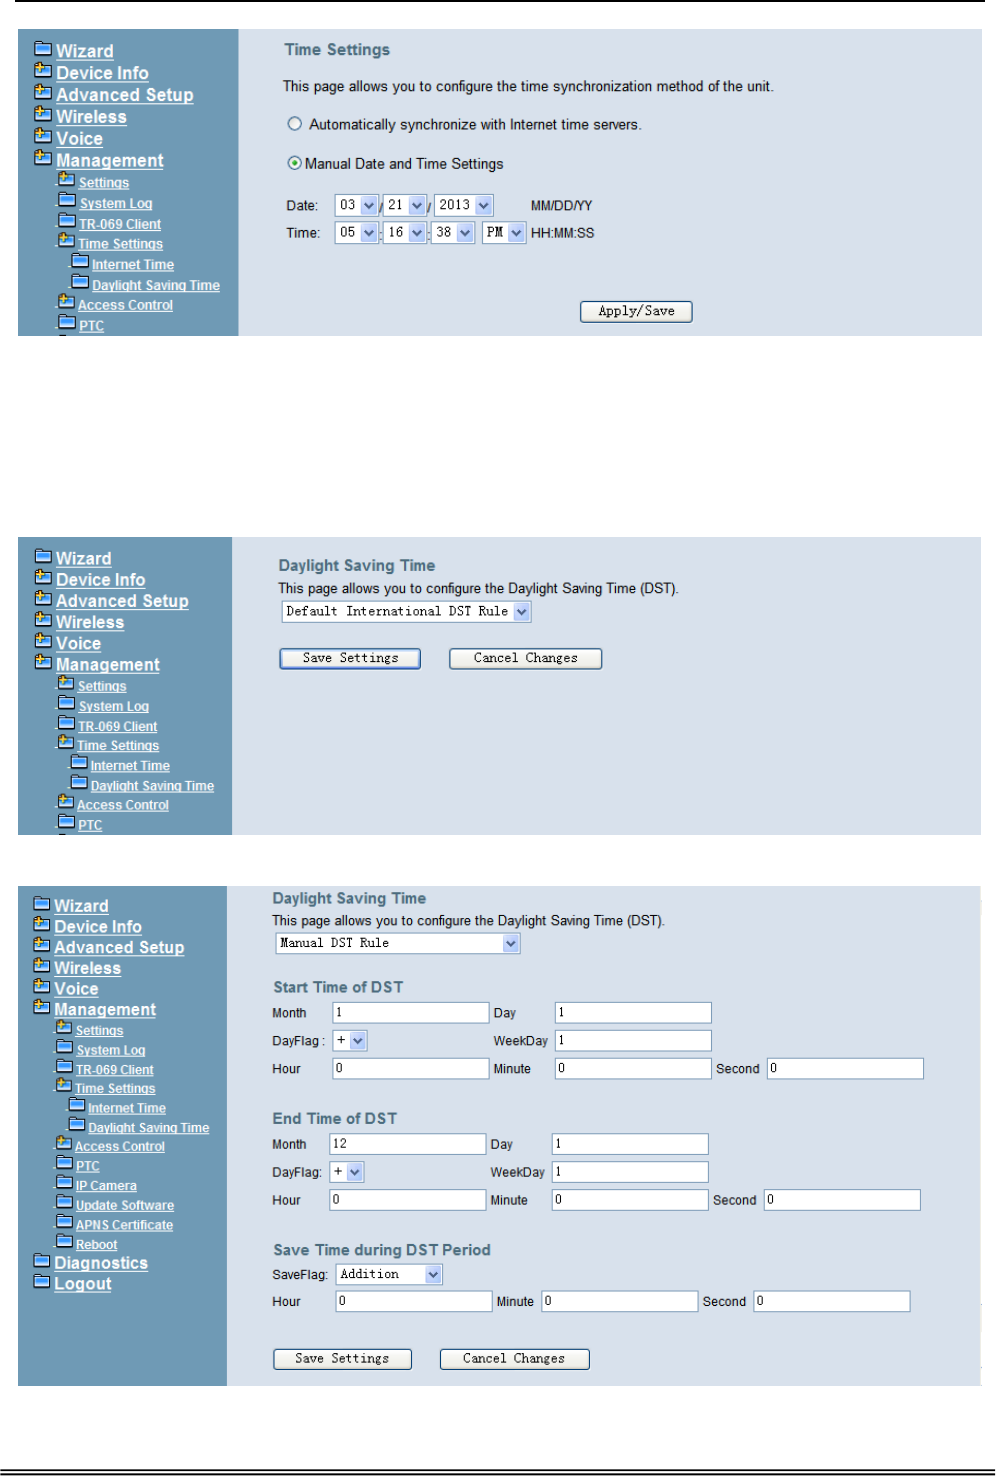Screen dimensions: 996x1476
Task: Click the IP Camera folder icon
Action: click(x=65, y=1183)
